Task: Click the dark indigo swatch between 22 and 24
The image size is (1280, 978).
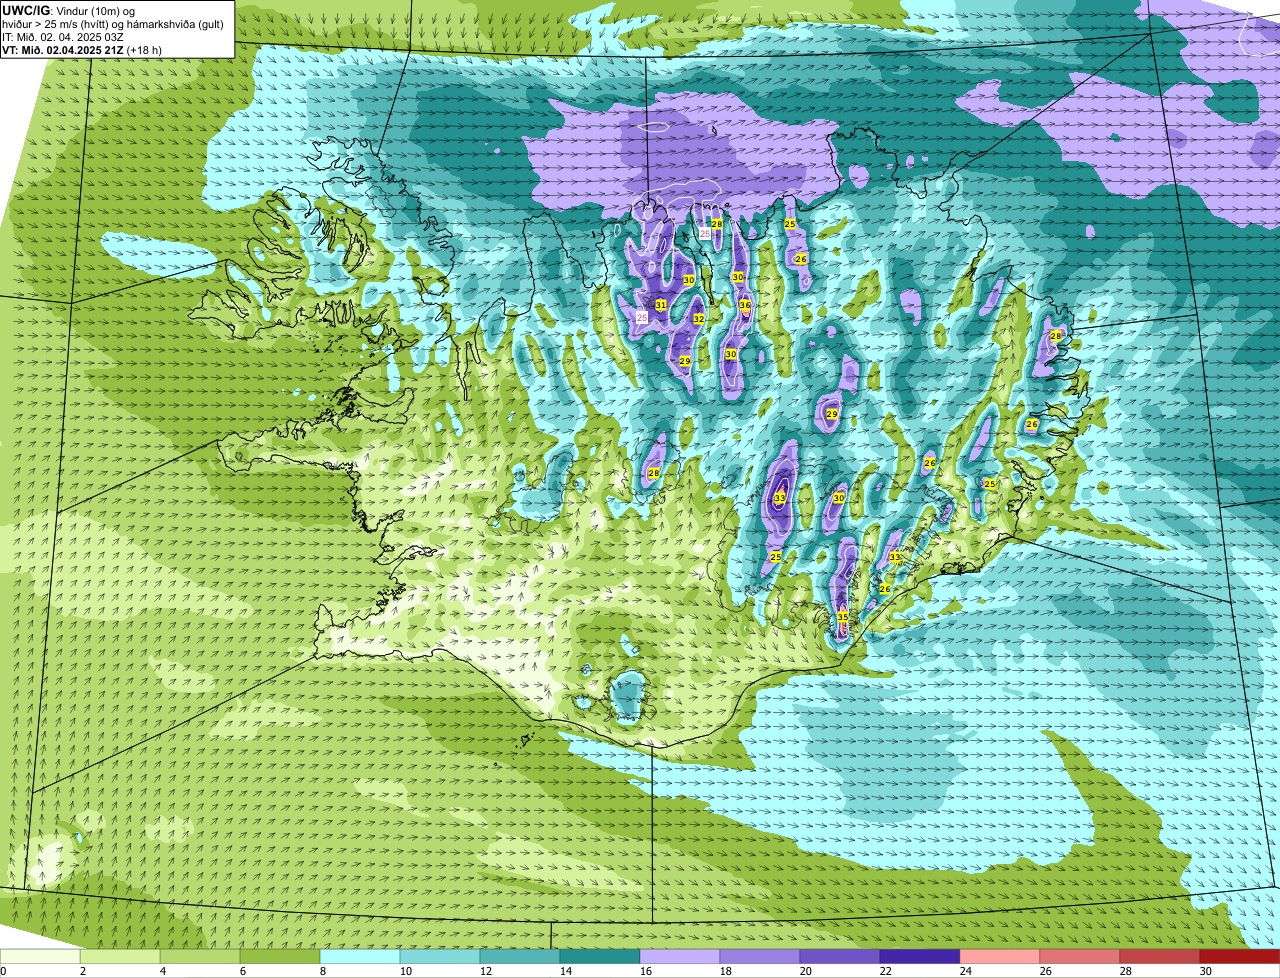Action: click(920, 956)
